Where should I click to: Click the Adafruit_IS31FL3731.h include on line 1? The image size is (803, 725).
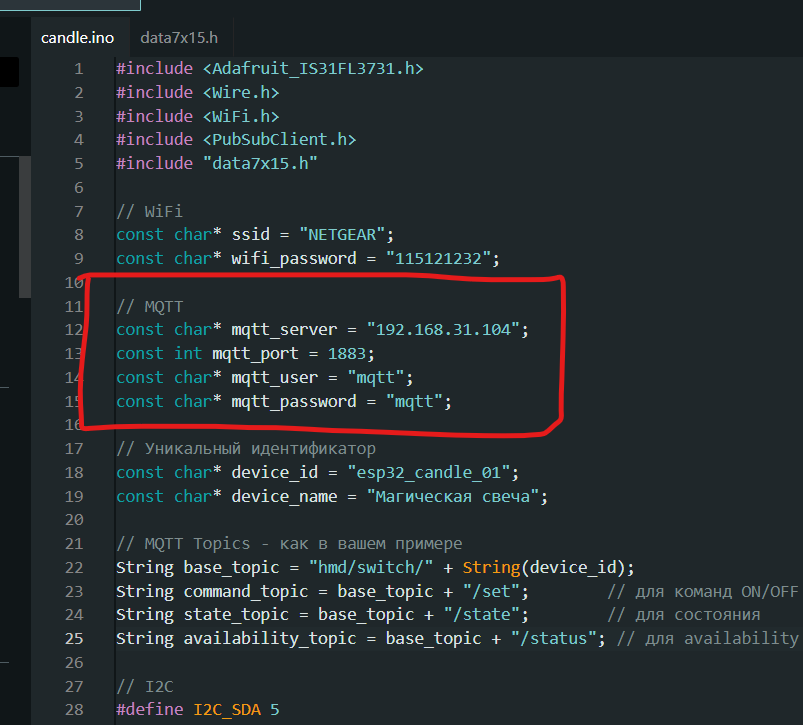point(312,69)
